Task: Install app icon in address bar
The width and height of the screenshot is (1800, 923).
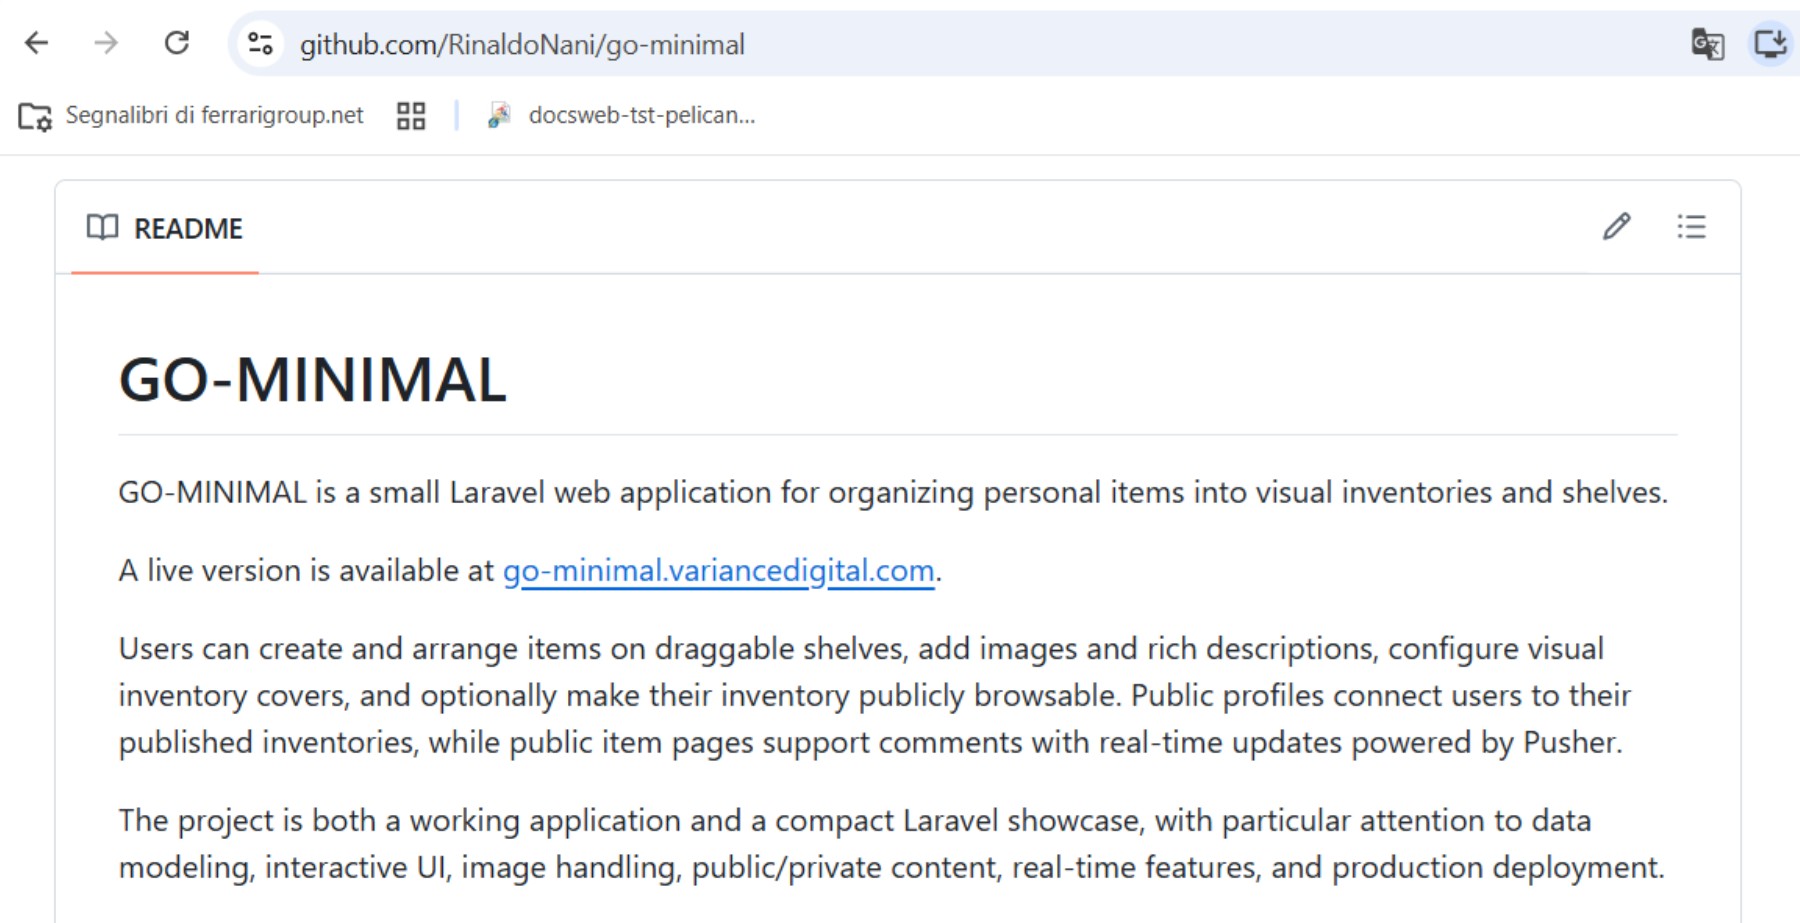Action: (x=1770, y=44)
